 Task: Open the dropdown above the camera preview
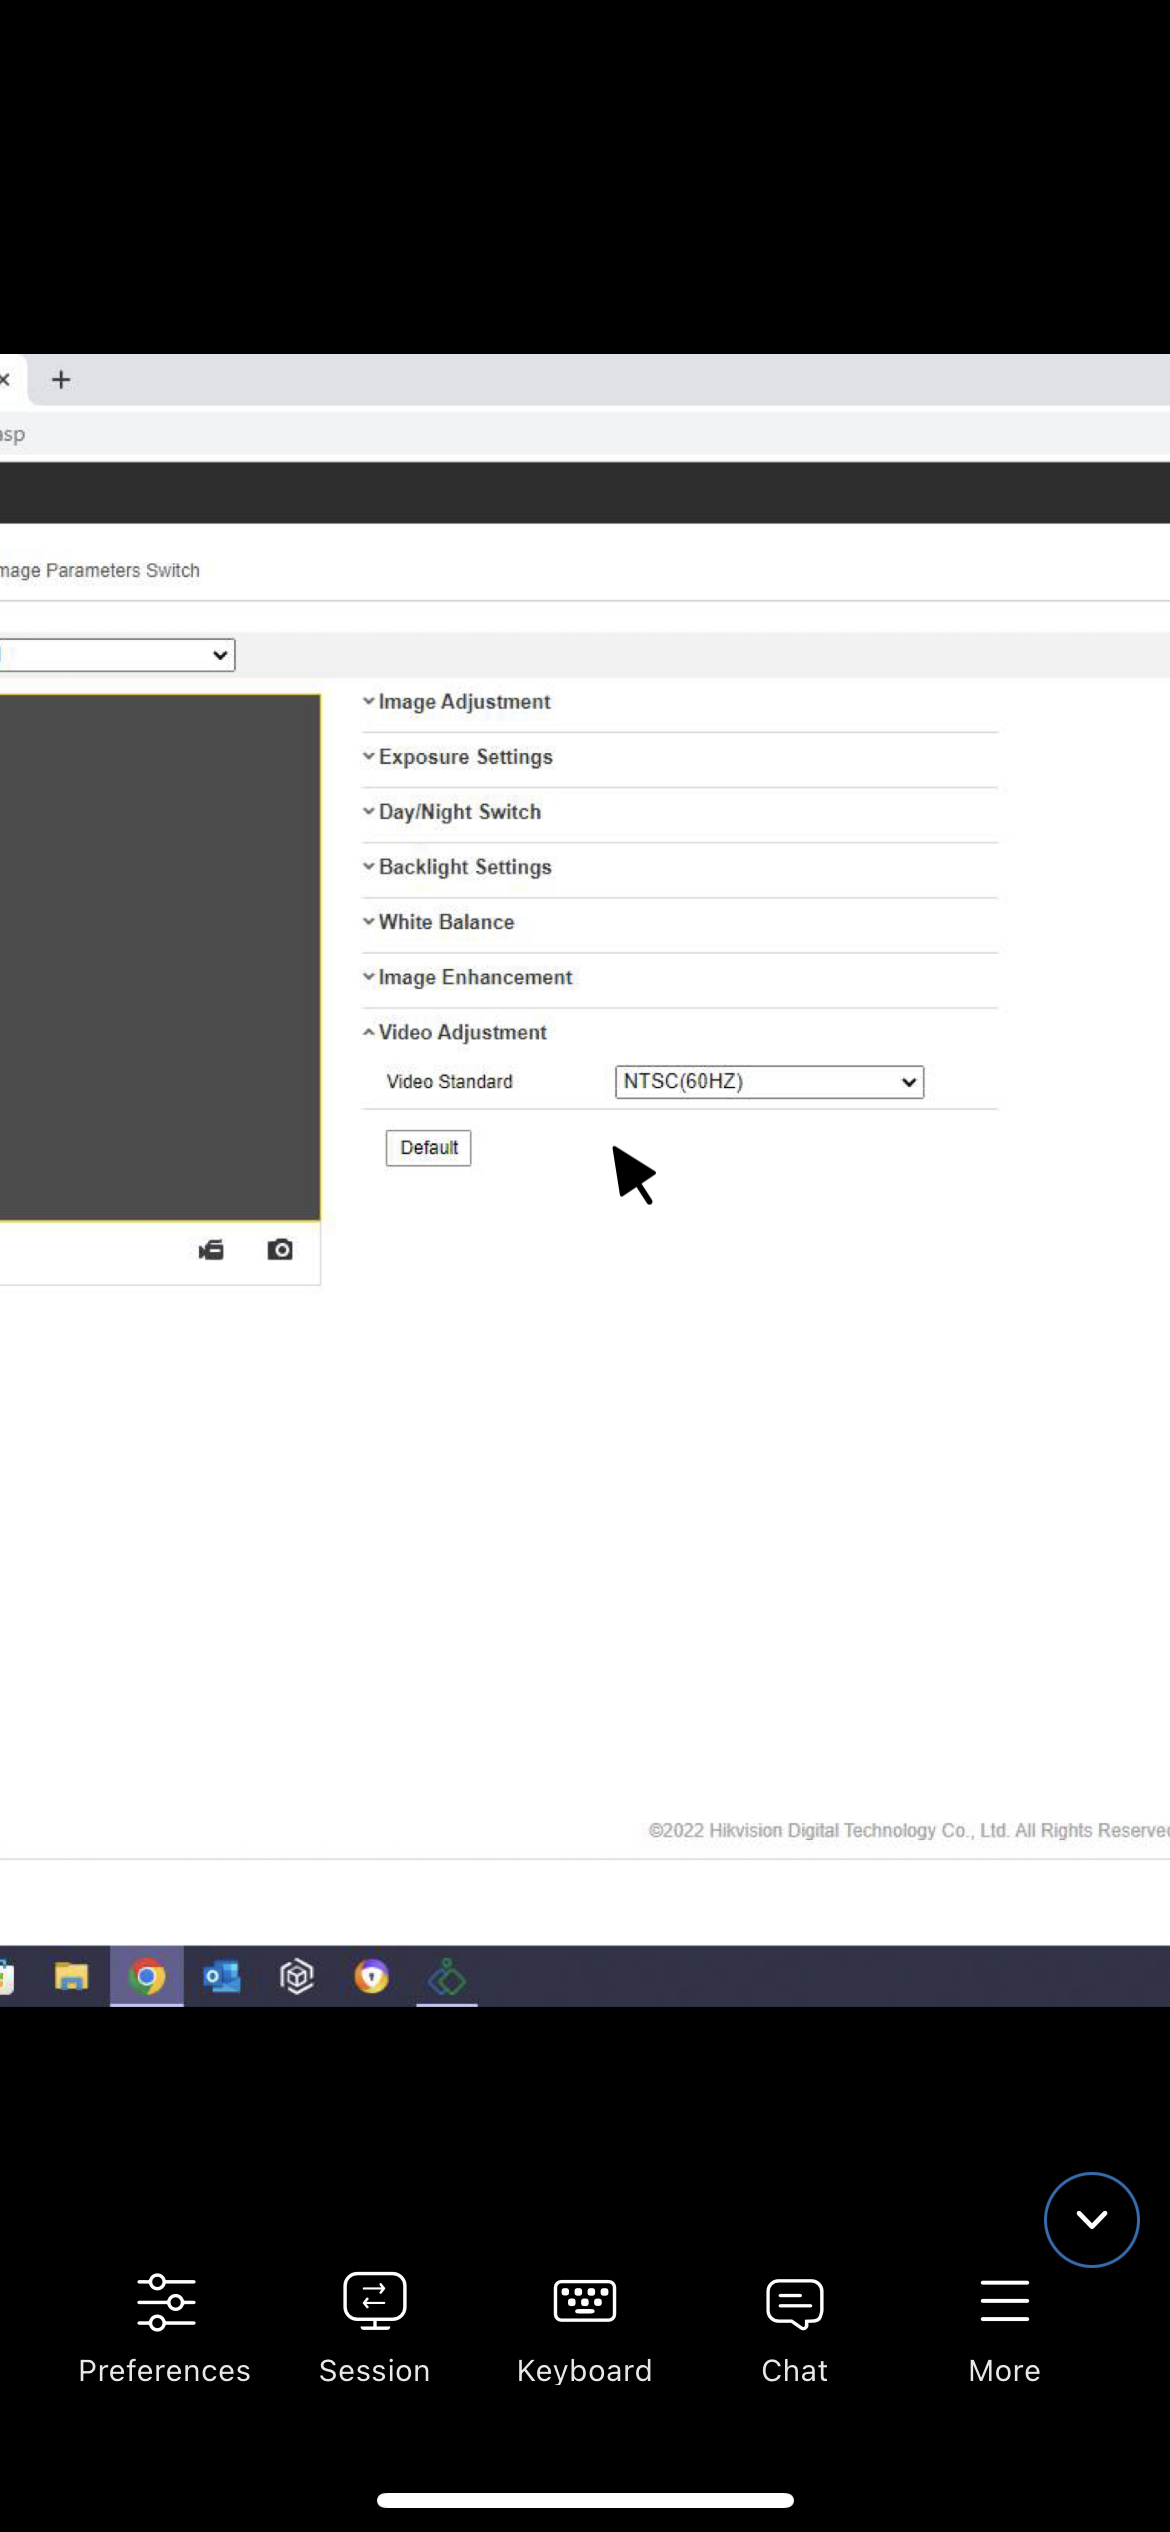tap(116, 655)
